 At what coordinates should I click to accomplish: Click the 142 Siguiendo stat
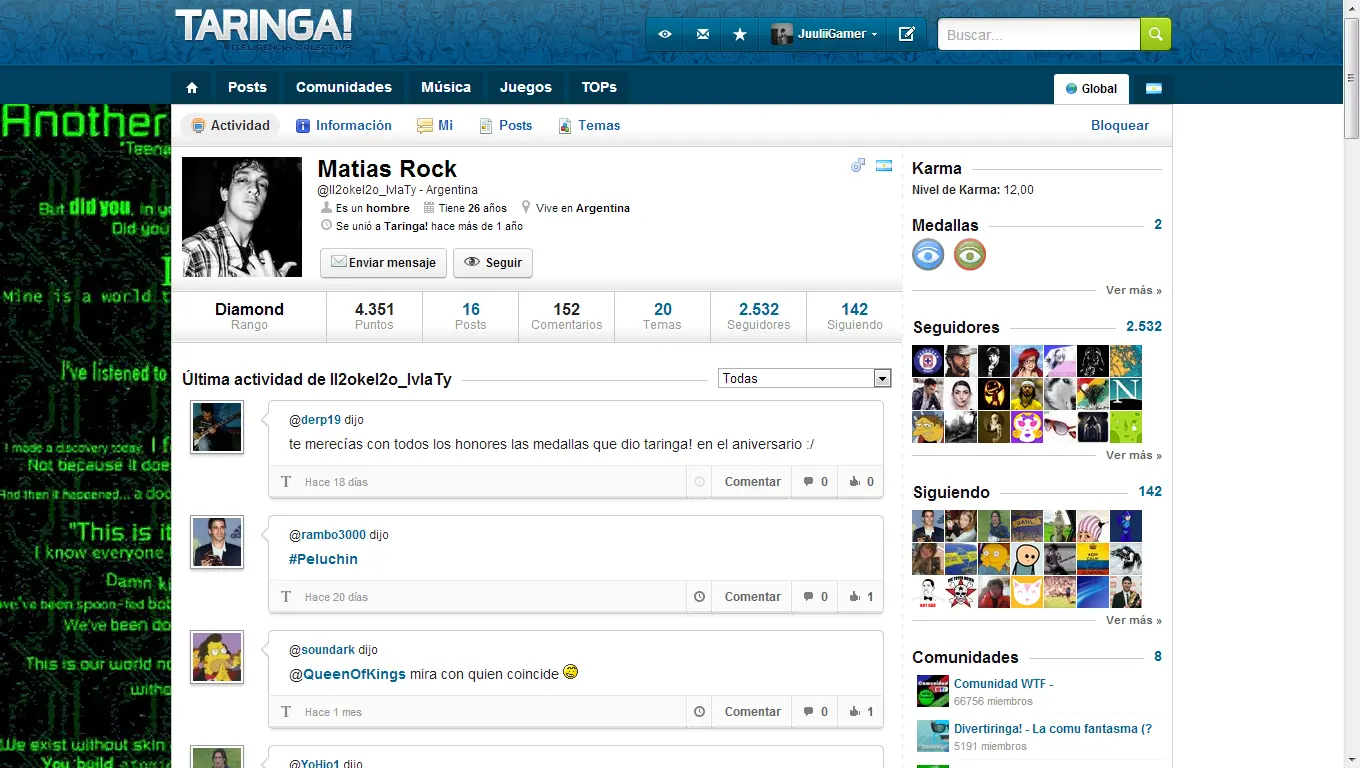point(854,316)
